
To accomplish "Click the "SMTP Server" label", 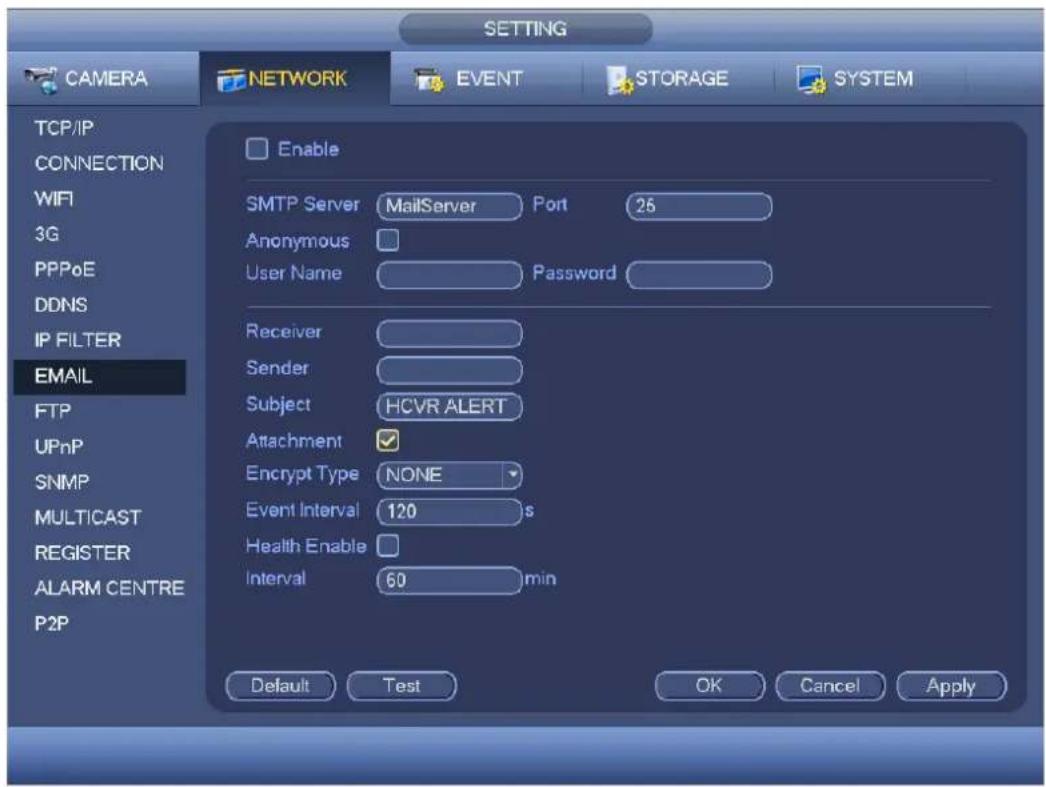I will (x=303, y=204).
